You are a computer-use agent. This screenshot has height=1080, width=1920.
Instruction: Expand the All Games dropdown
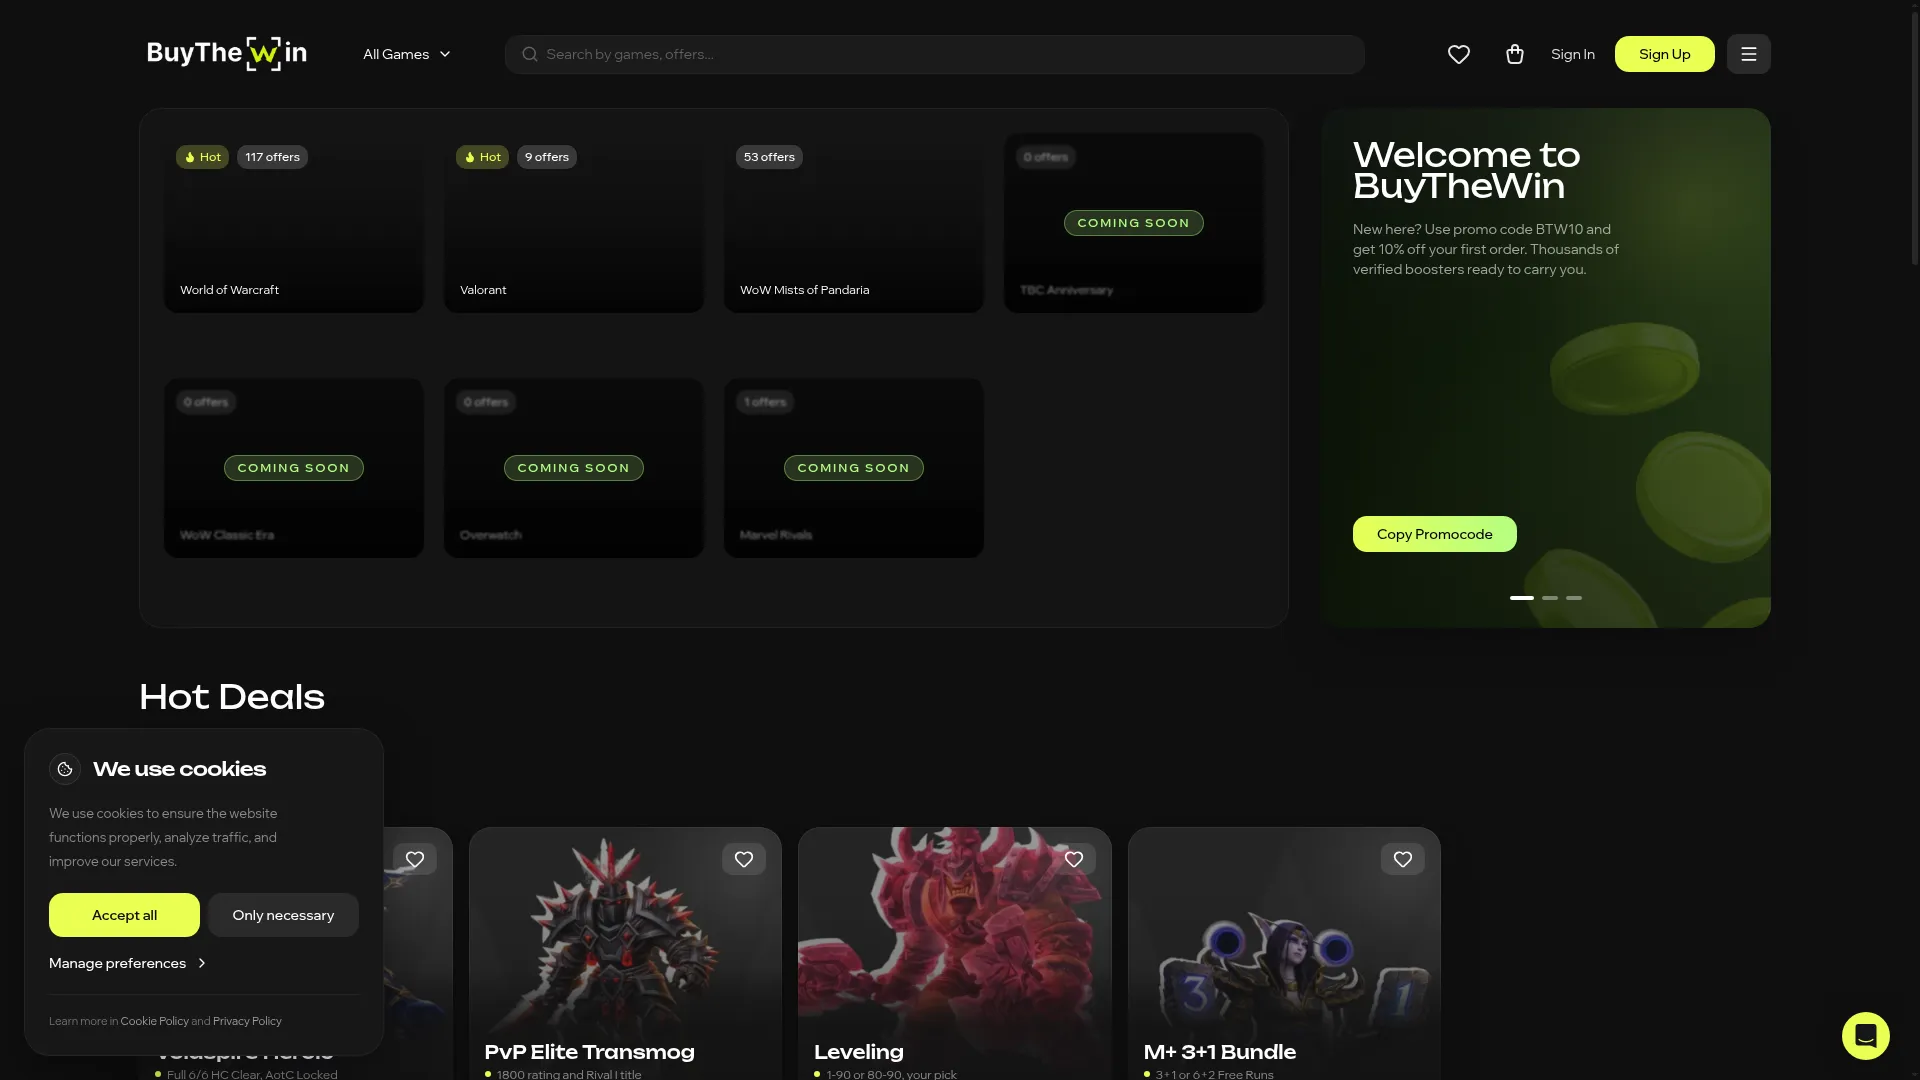(x=407, y=54)
